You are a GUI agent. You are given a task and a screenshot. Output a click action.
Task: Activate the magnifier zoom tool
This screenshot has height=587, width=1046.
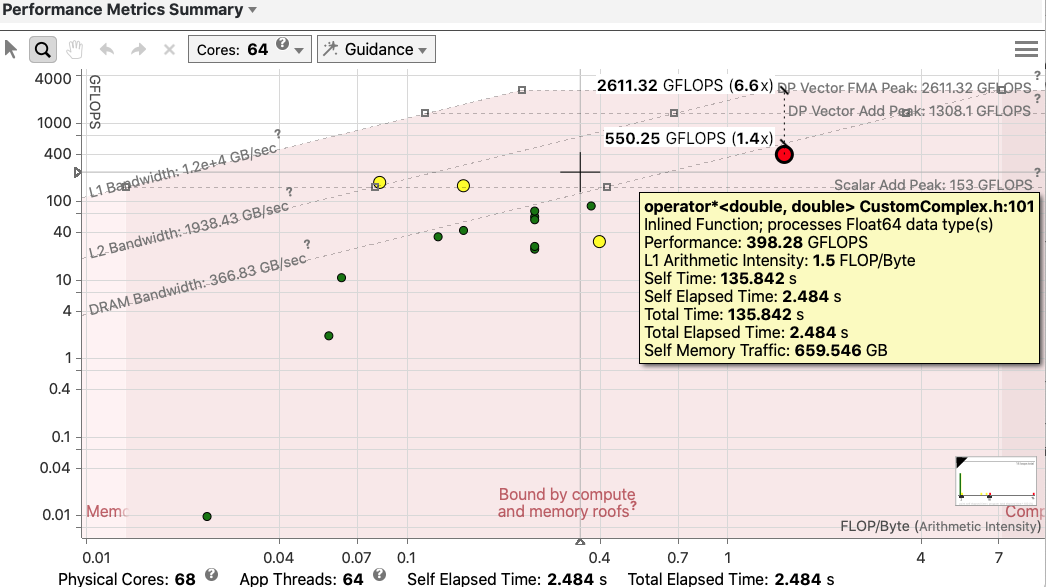(x=41, y=48)
